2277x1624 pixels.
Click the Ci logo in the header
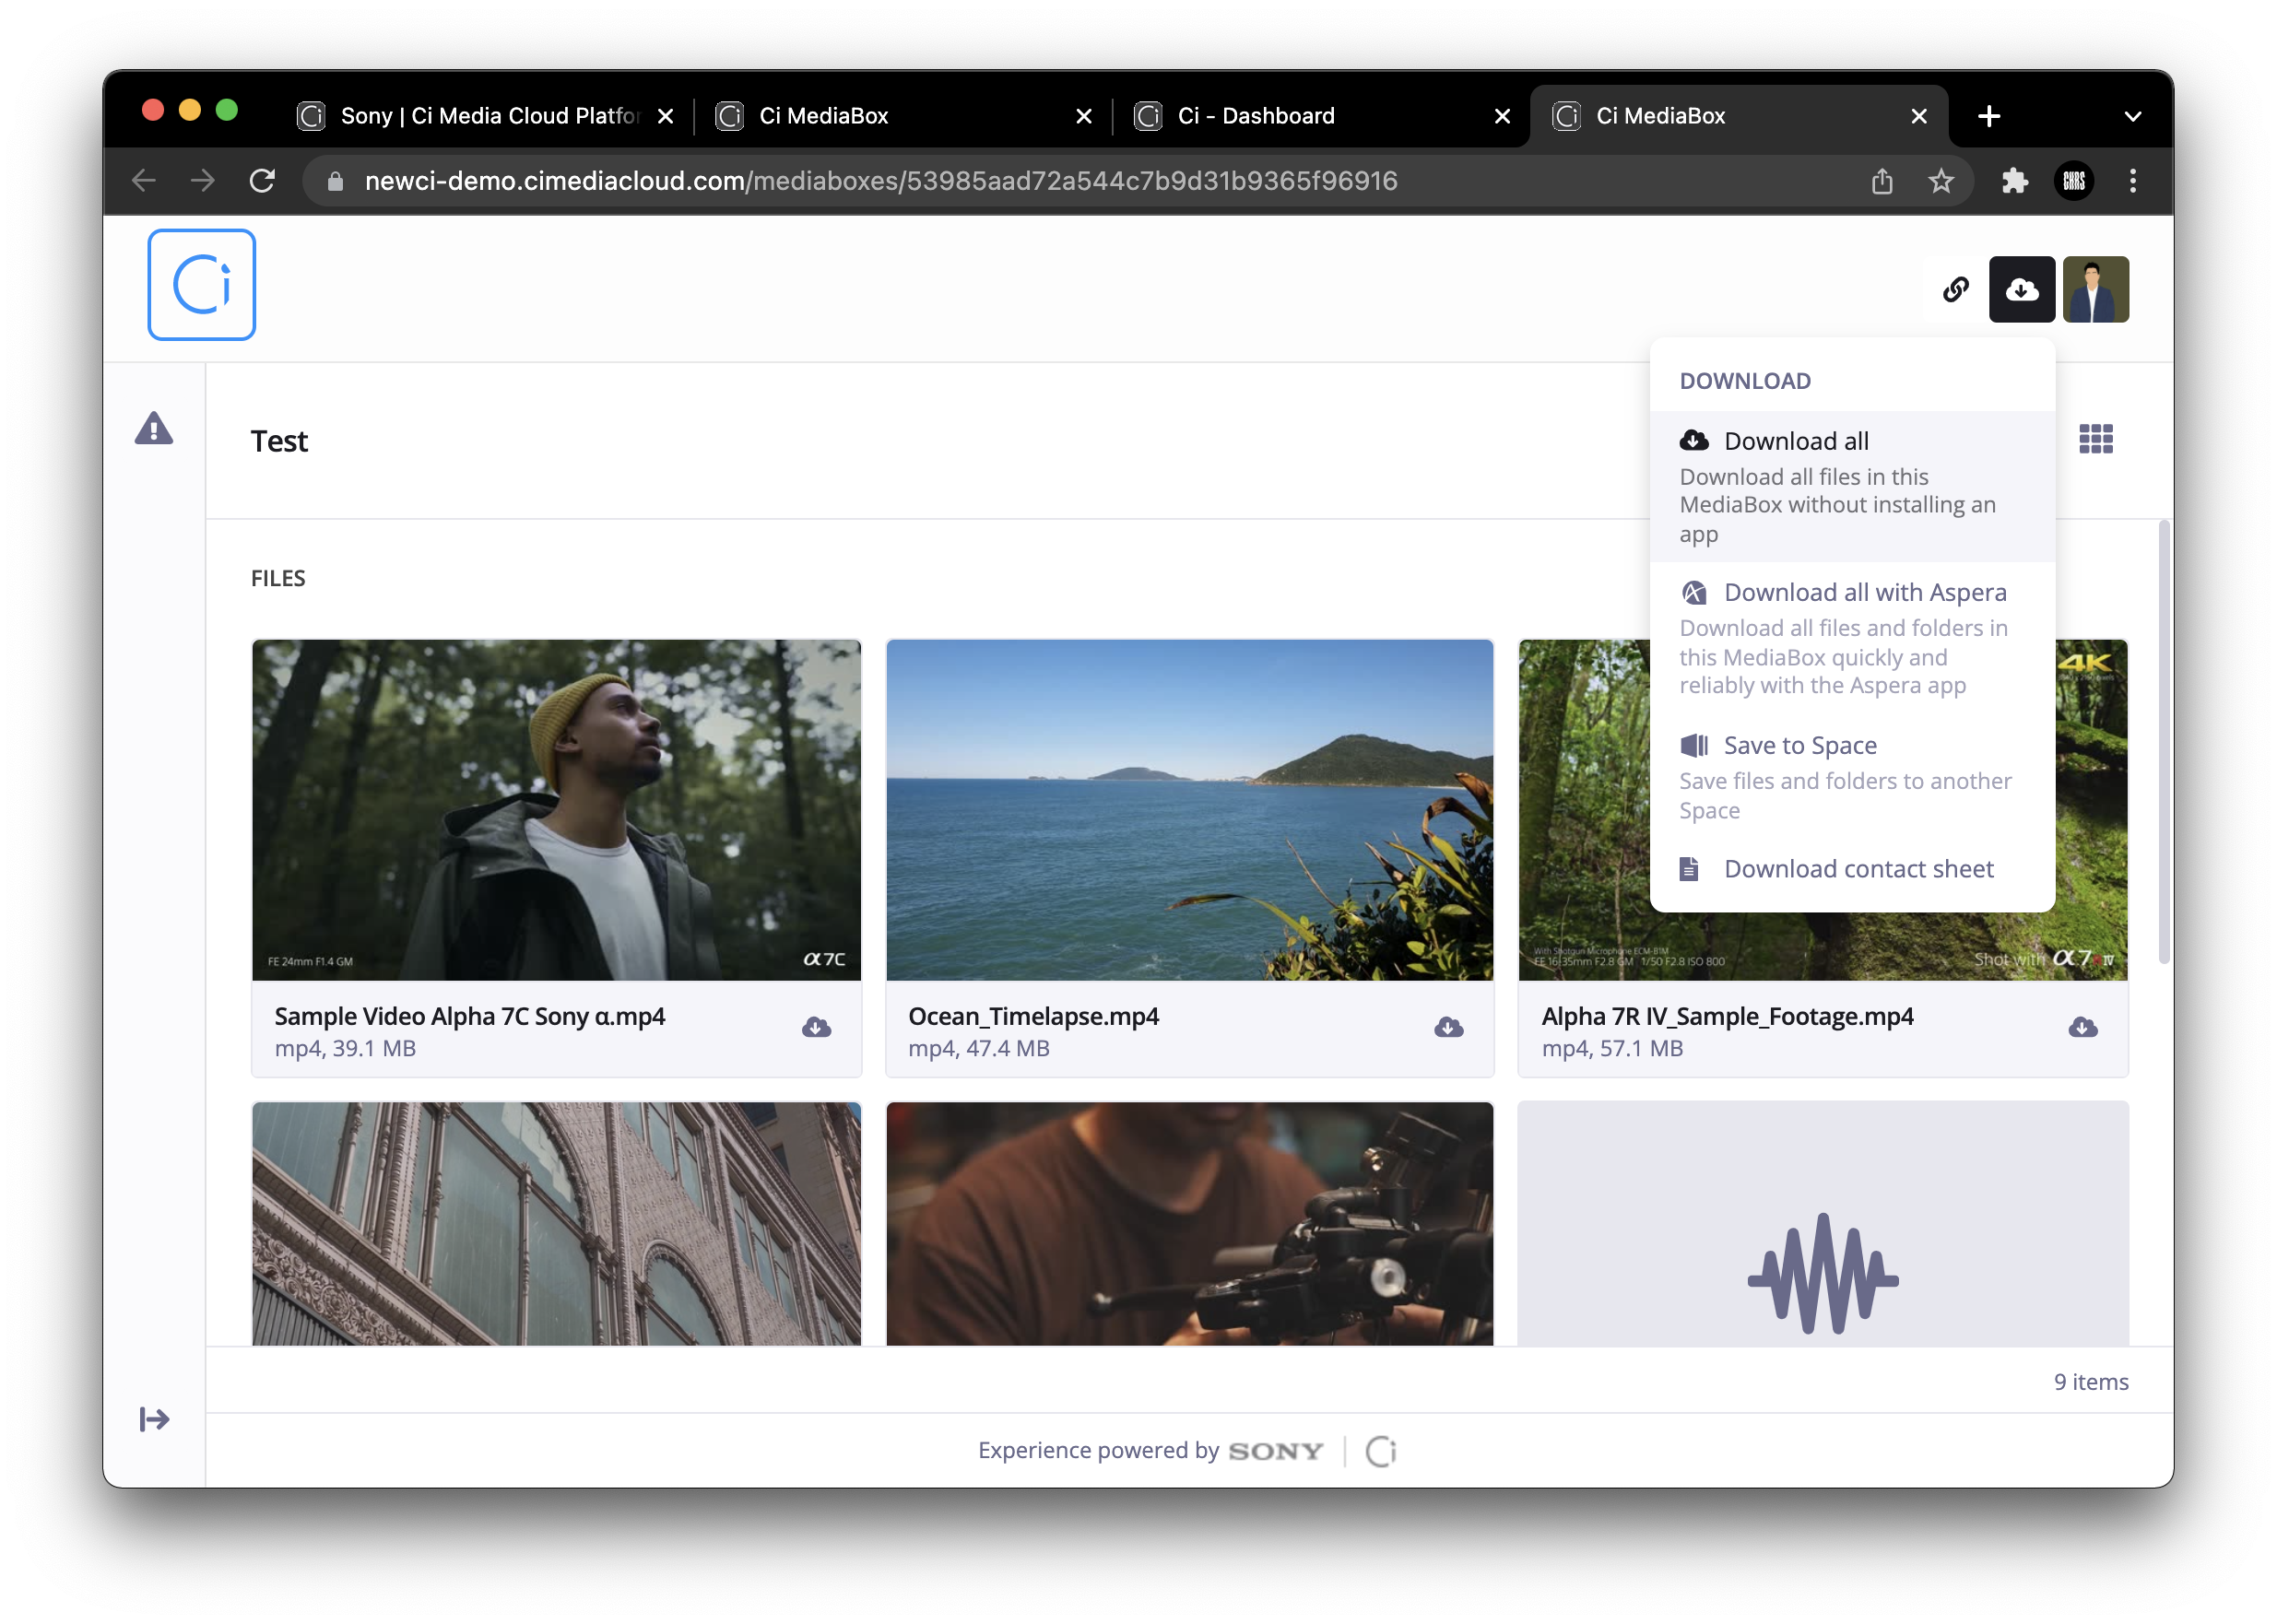[x=201, y=285]
